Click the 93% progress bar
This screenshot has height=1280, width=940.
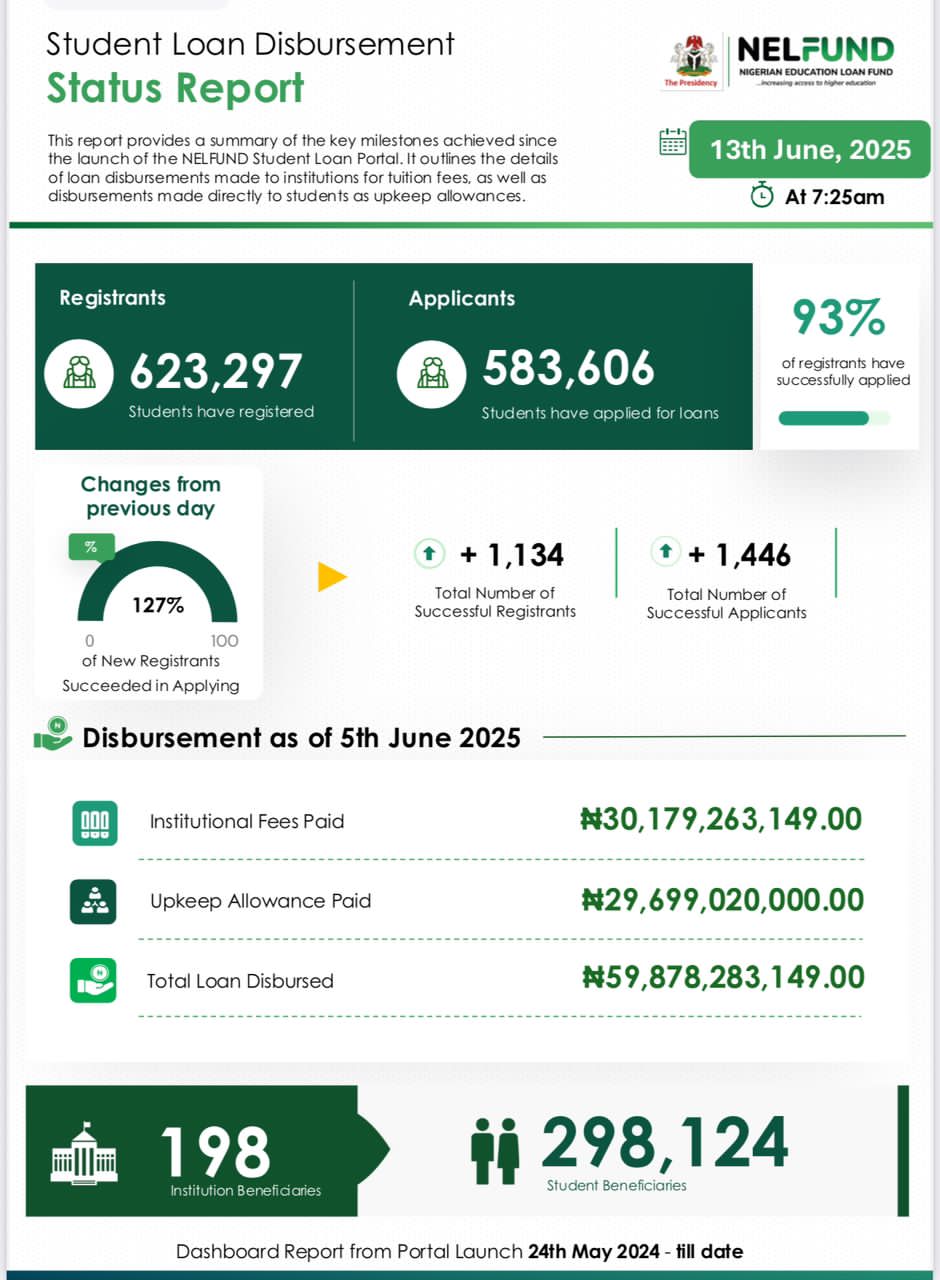click(833, 418)
